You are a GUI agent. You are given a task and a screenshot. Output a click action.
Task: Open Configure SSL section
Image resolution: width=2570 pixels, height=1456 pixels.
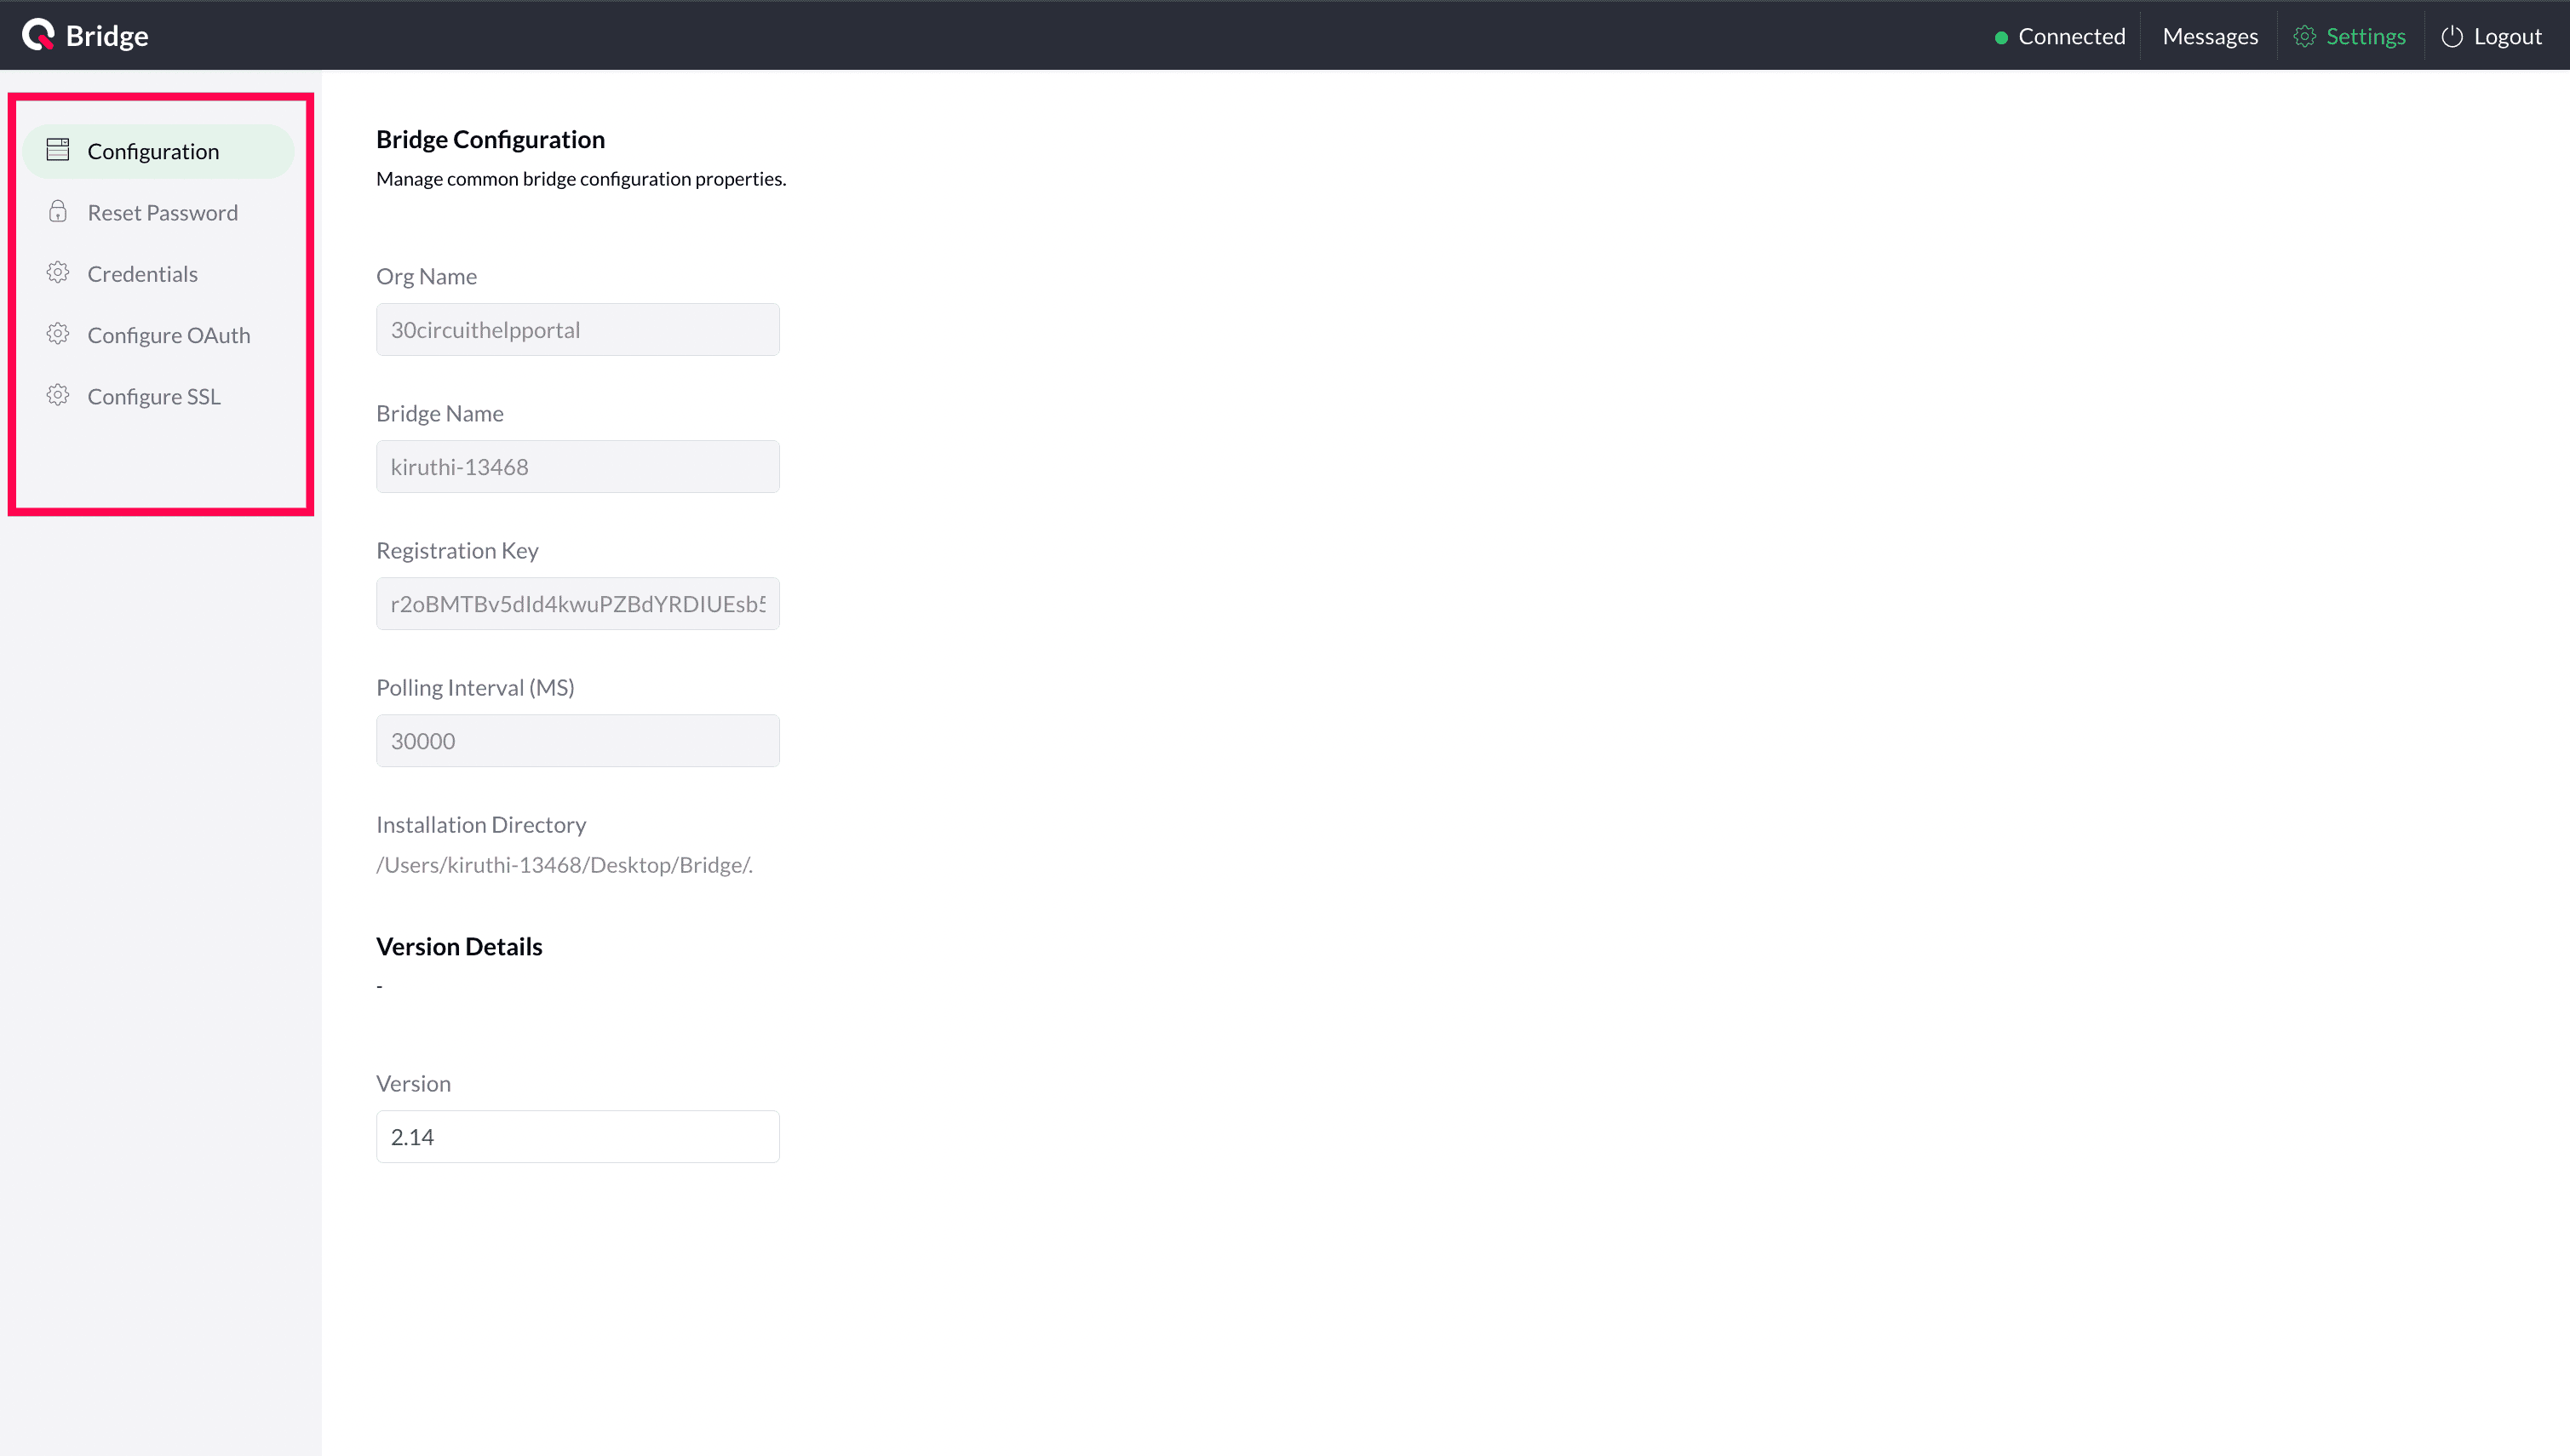[153, 396]
